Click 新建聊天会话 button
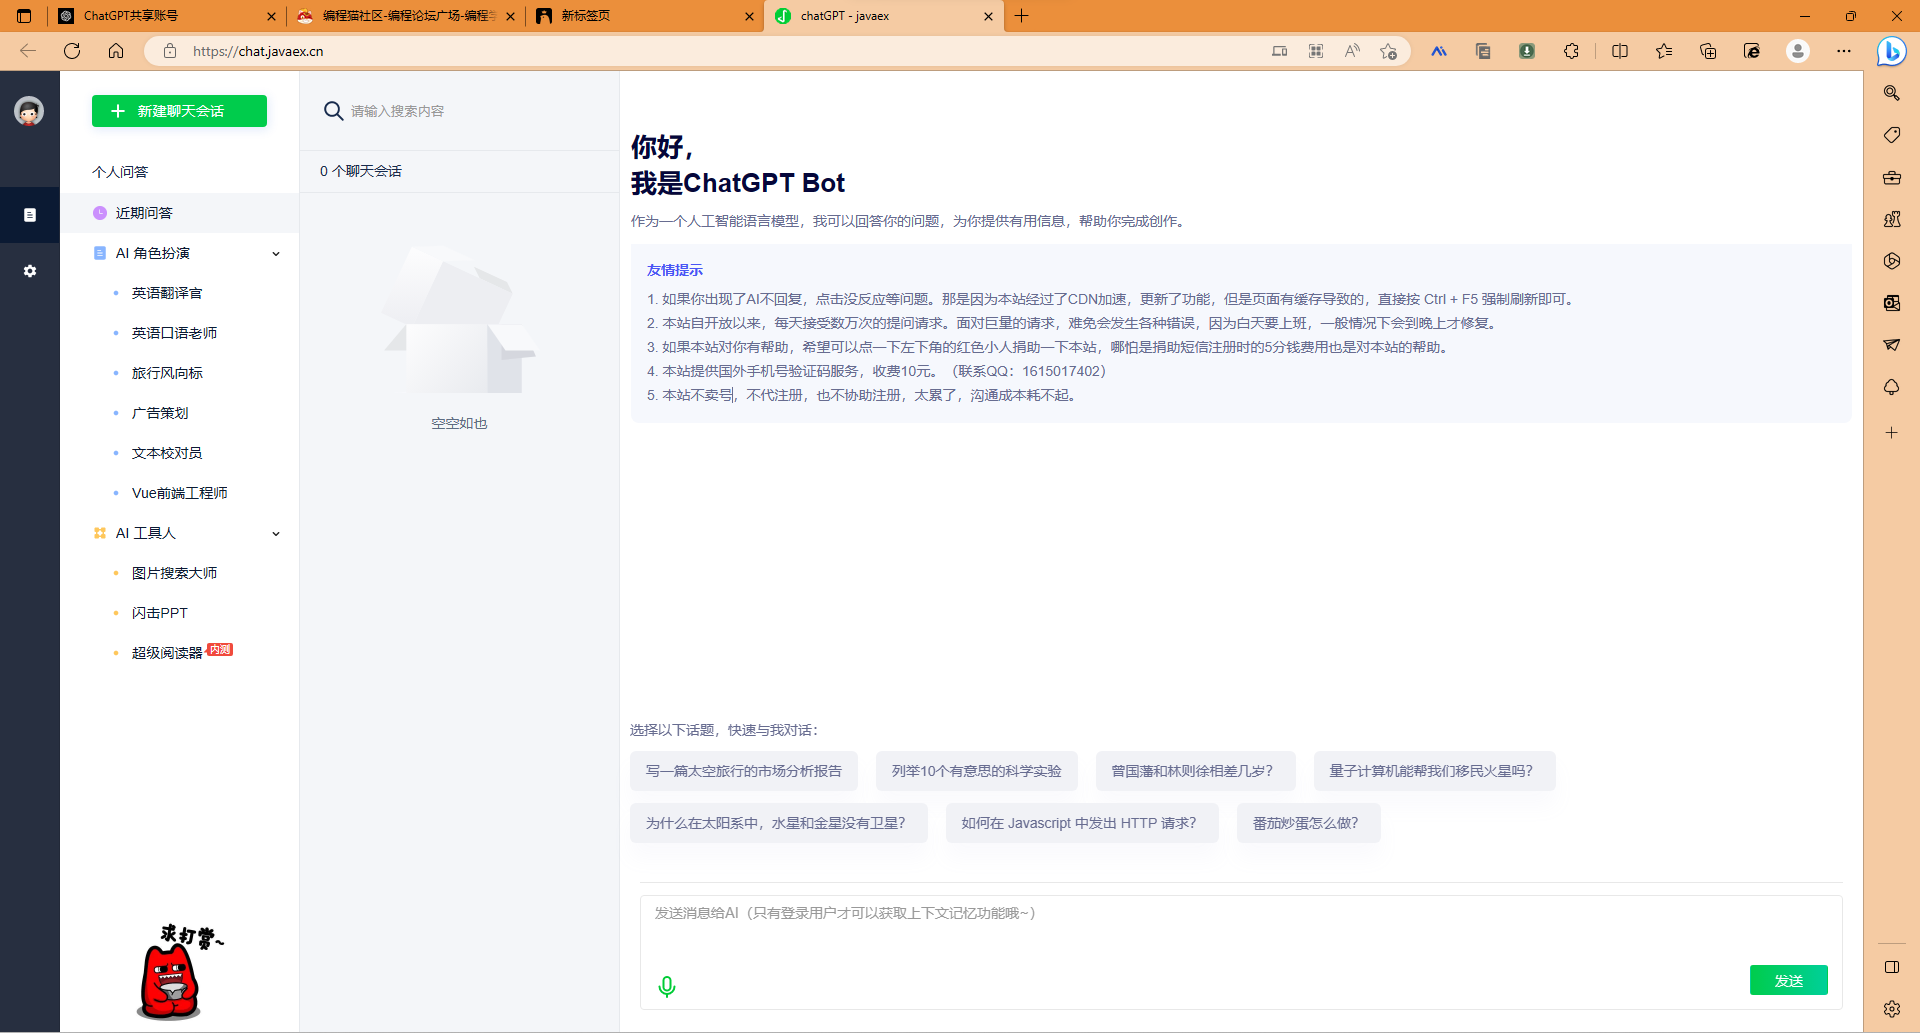 179,111
